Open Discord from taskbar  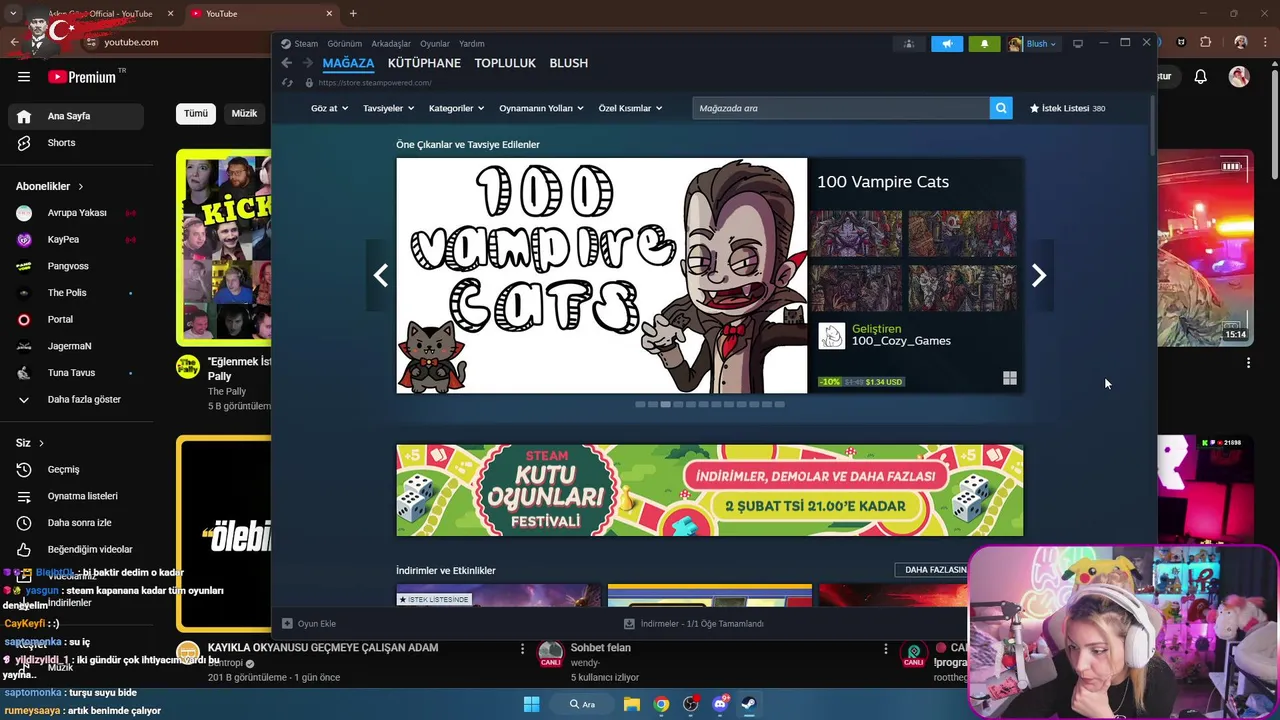click(720, 704)
